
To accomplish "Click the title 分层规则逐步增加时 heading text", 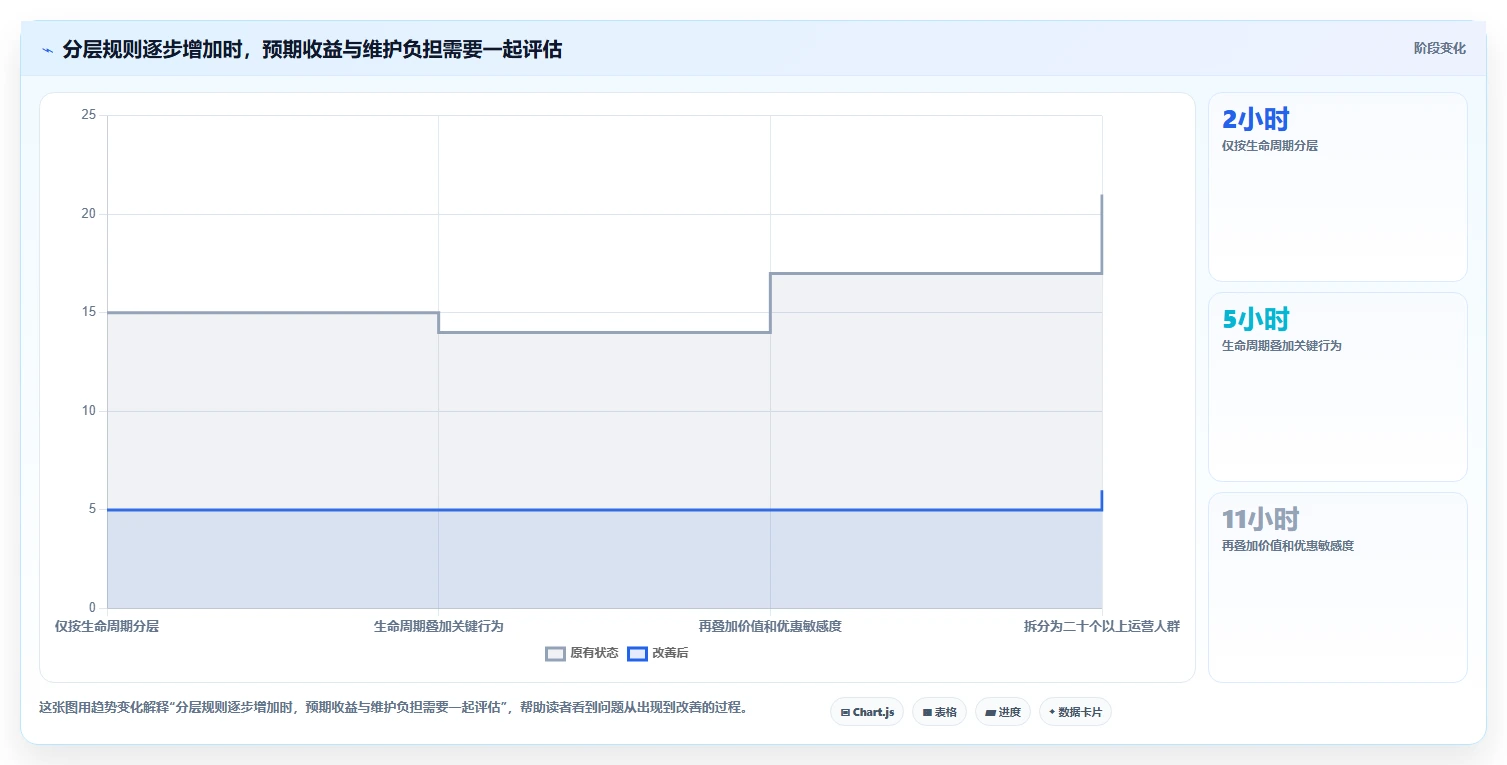I will point(312,49).
